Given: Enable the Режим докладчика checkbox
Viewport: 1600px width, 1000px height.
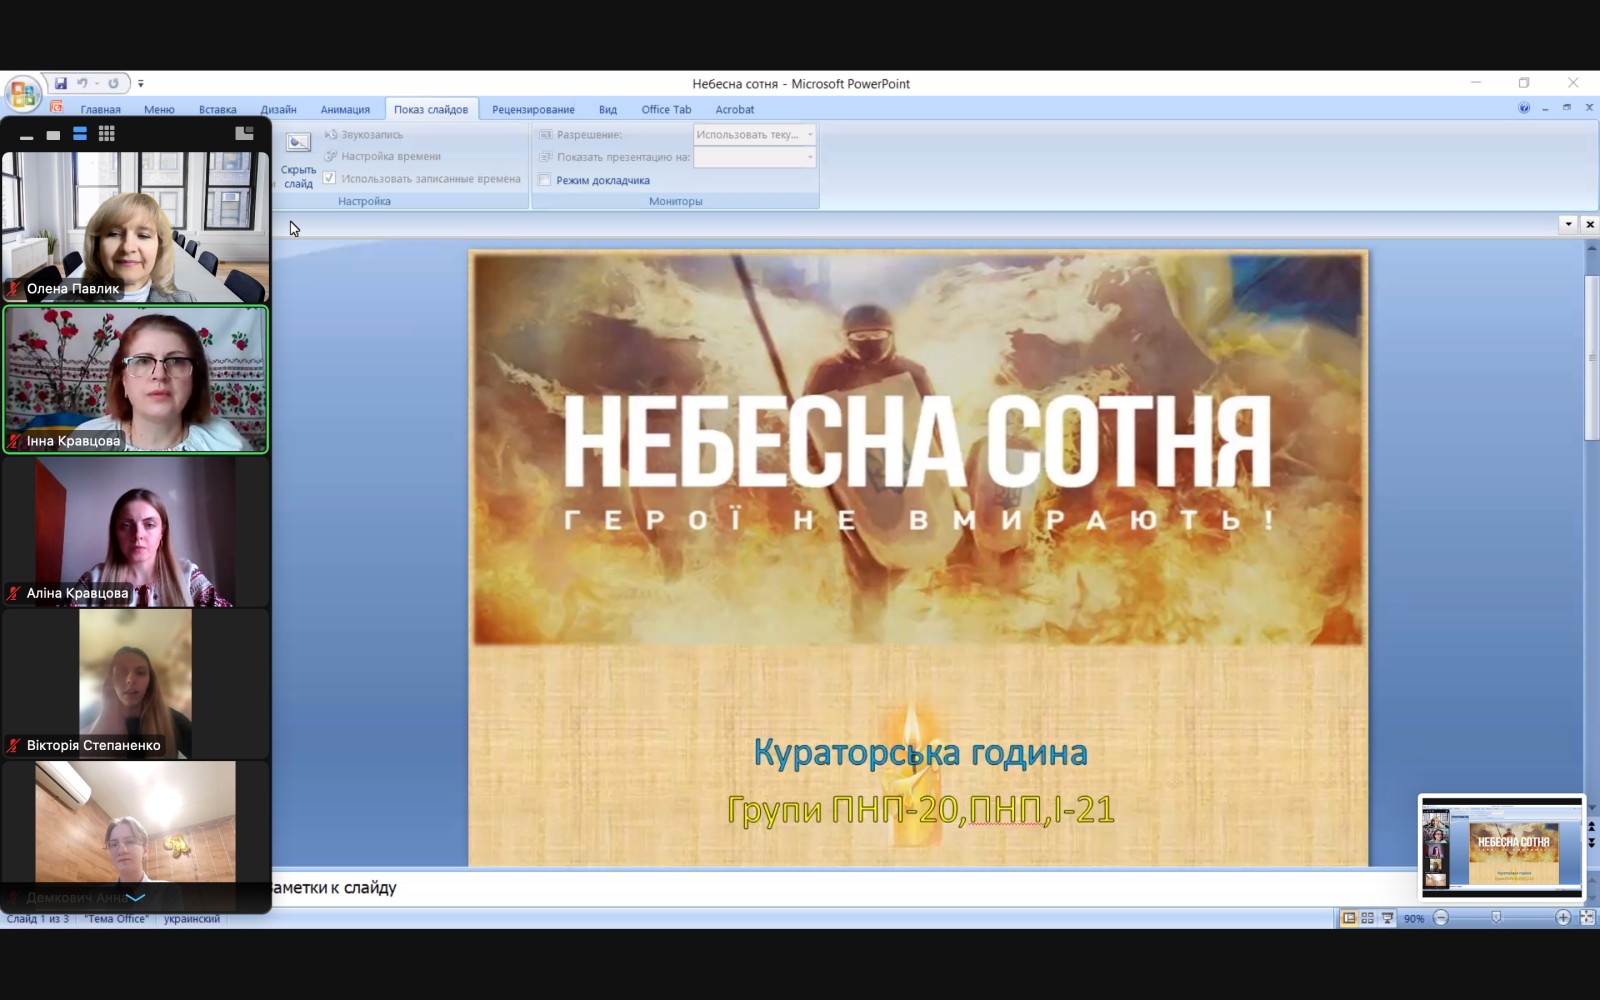Looking at the screenshot, I should tap(545, 180).
